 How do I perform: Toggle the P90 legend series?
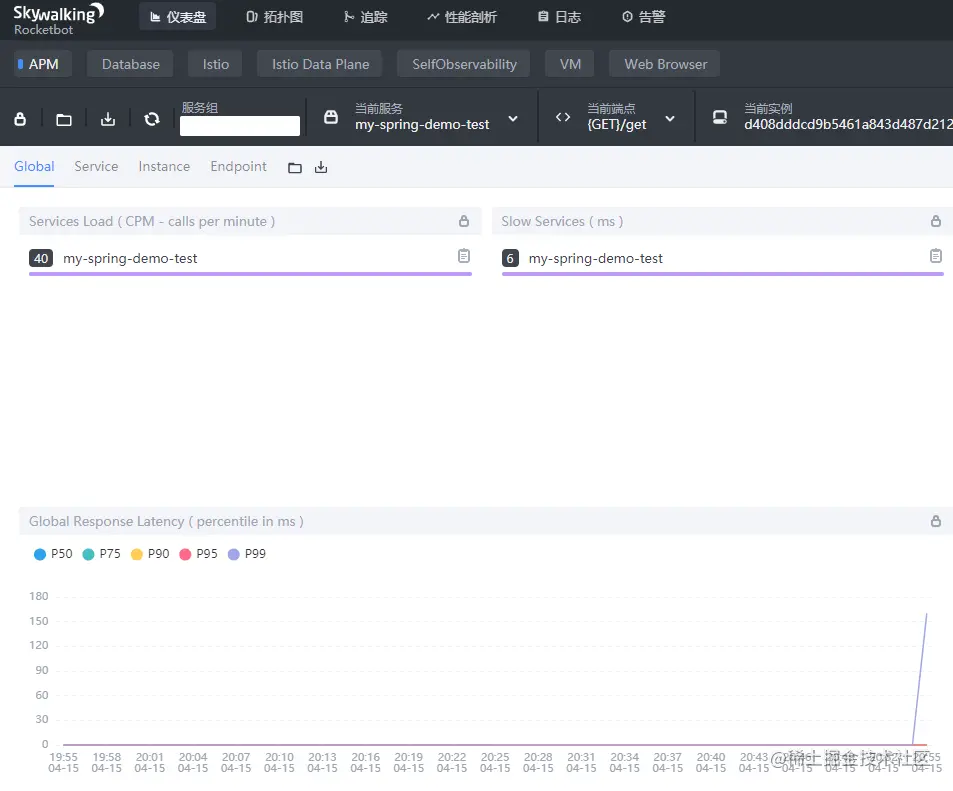click(x=150, y=554)
